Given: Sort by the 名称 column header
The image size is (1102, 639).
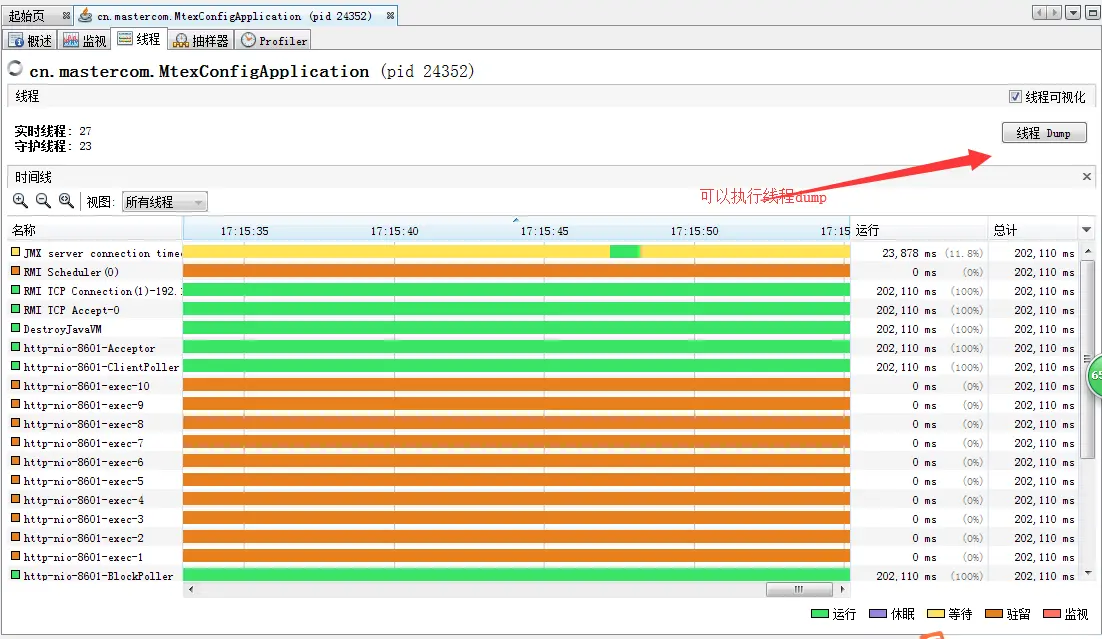Looking at the screenshot, I should [x=95, y=230].
